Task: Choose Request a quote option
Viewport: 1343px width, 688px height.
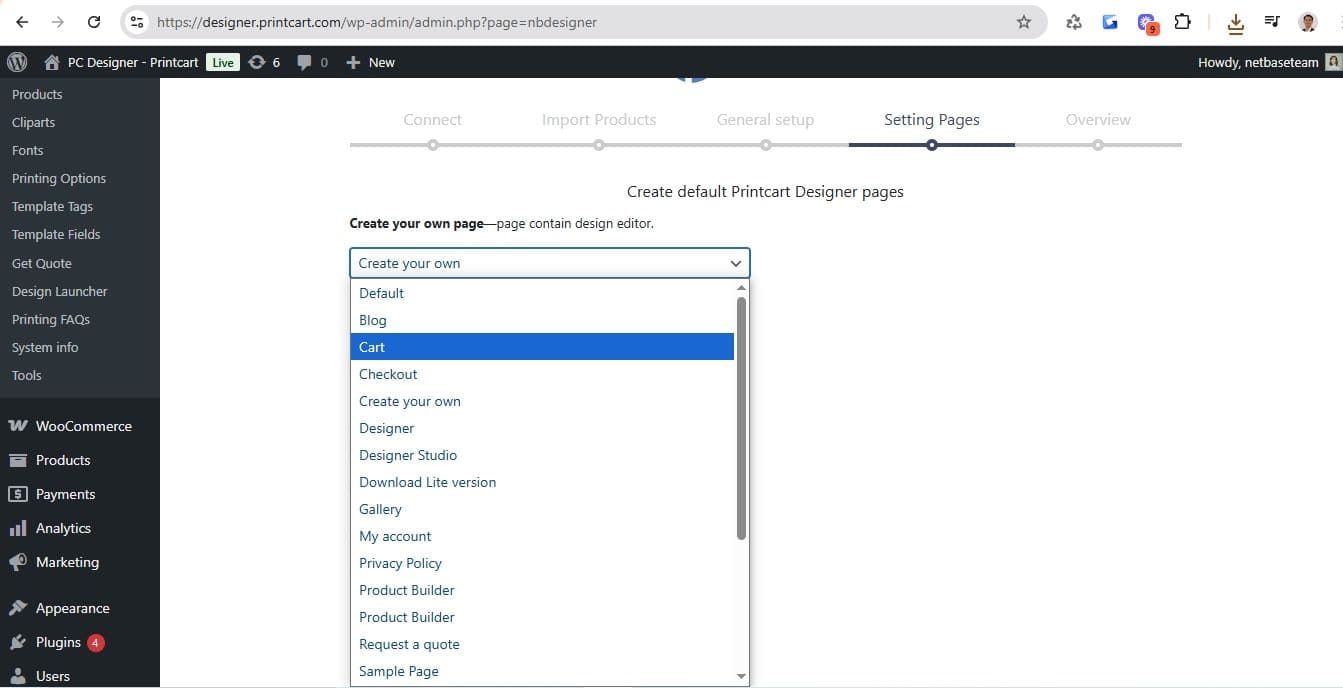Action: click(x=542, y=644)
